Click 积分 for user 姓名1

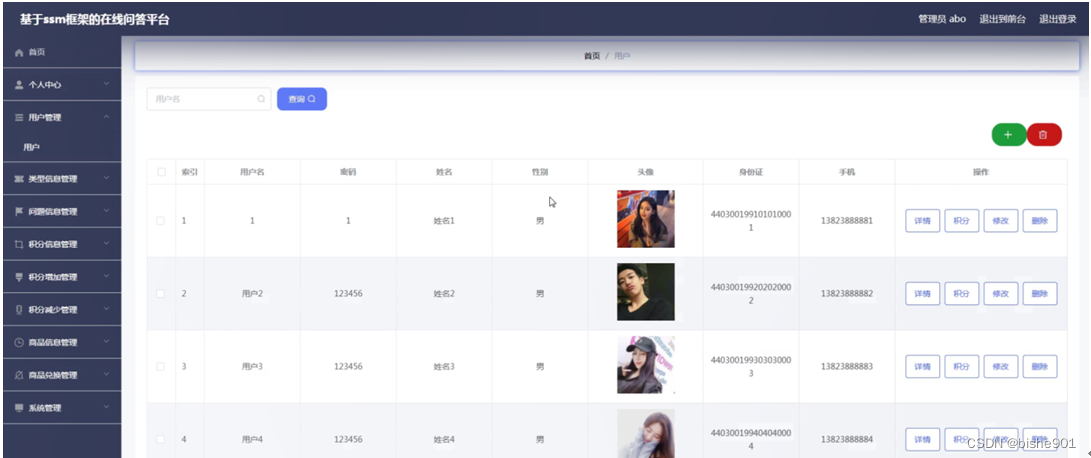(962, 221)
